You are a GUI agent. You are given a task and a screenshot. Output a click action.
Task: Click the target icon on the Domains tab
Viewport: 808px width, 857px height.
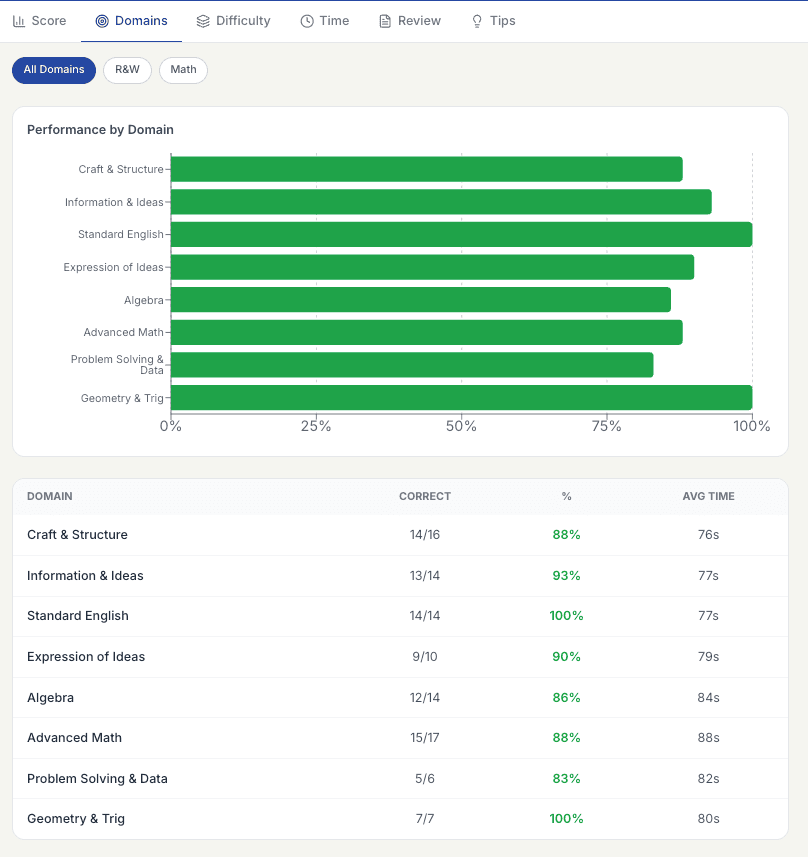101,20
